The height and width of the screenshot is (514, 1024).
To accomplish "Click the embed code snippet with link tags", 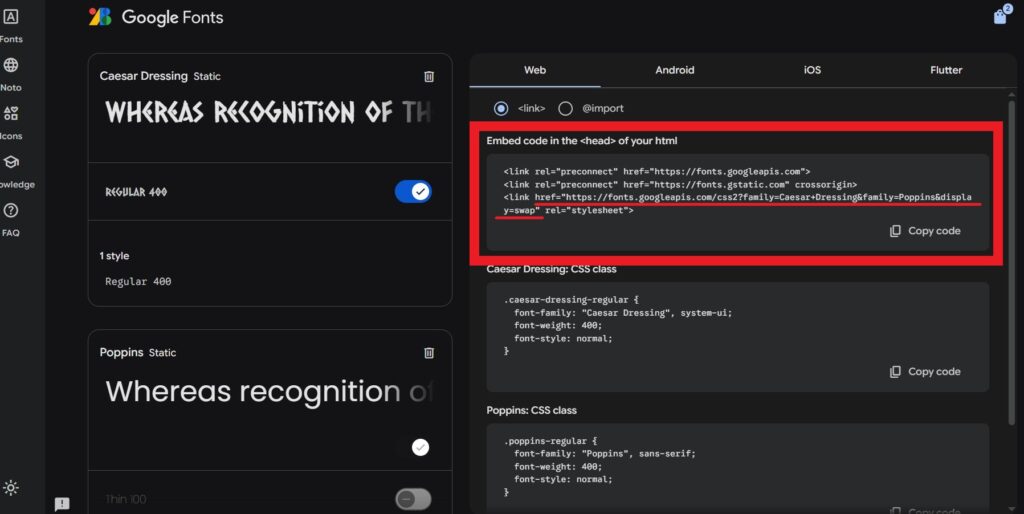I will 737,191.
